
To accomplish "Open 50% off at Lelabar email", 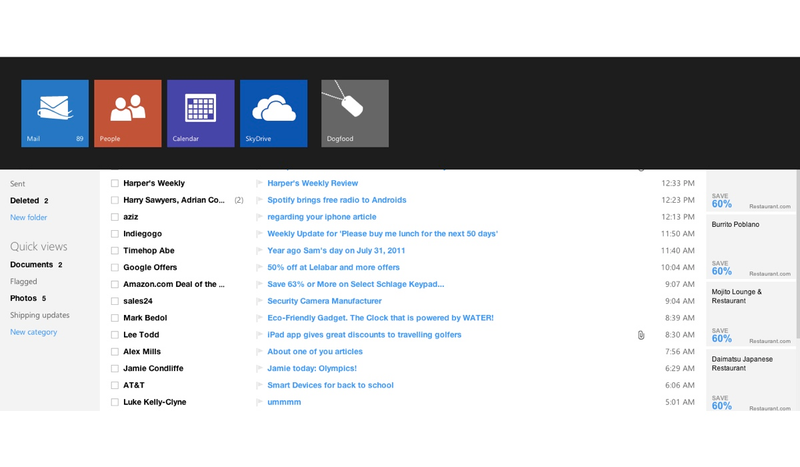I will [x=334, y=267].
